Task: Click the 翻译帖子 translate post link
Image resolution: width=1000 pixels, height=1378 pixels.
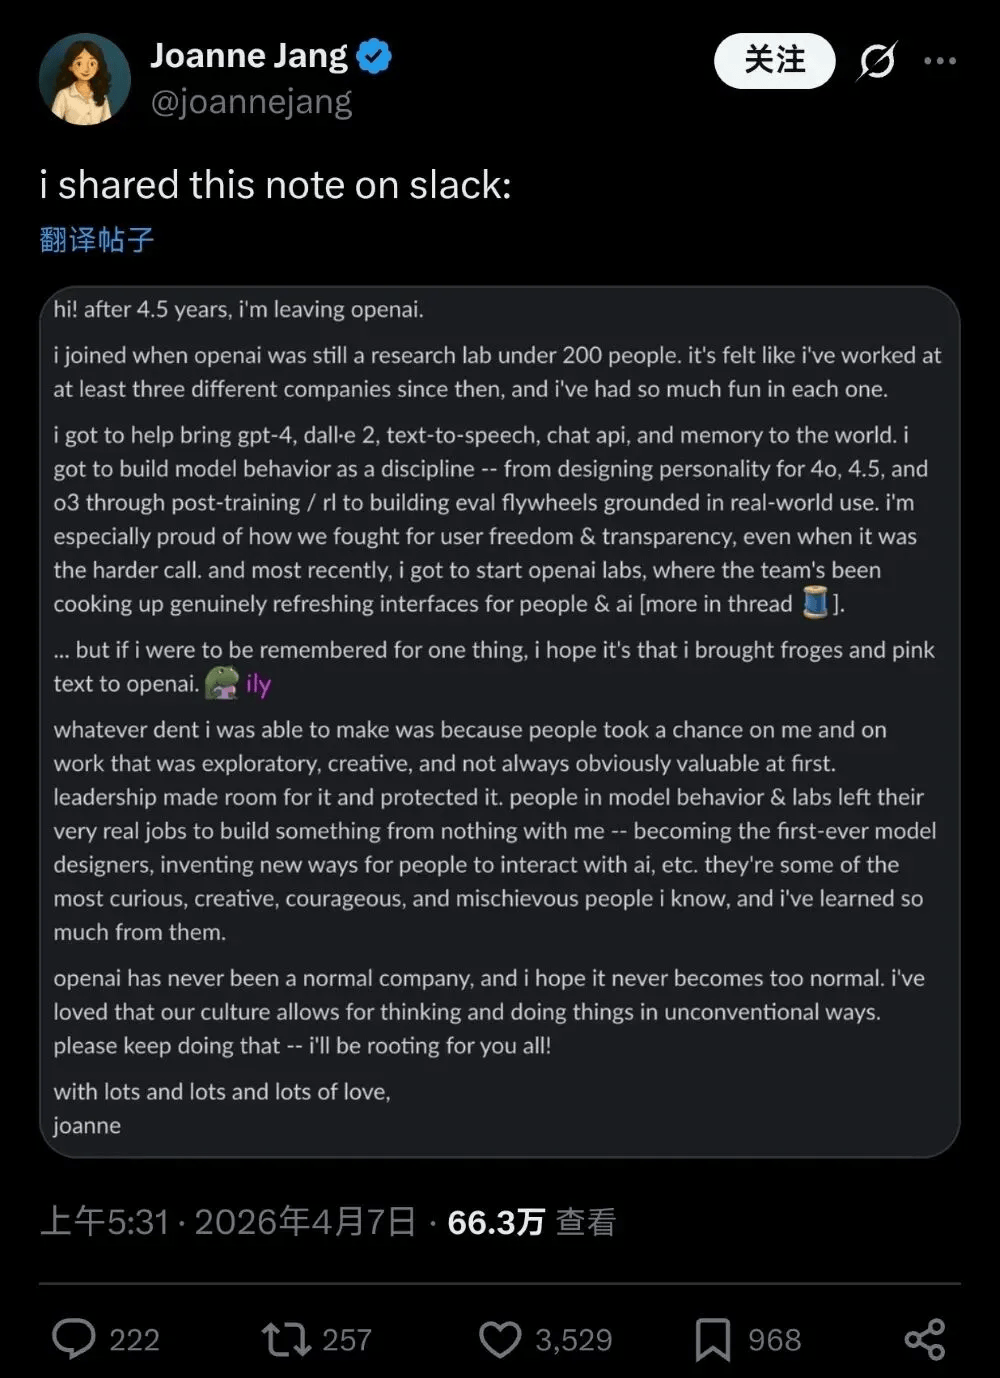Action: point(97,240)
